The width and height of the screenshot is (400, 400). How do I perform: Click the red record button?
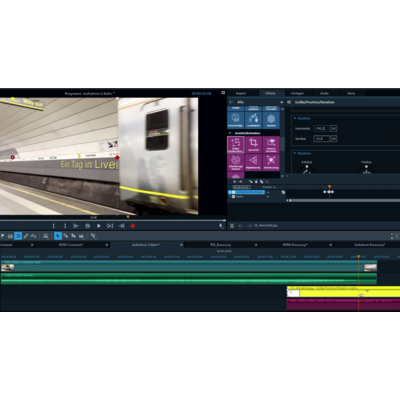click(x=133, y=226)
